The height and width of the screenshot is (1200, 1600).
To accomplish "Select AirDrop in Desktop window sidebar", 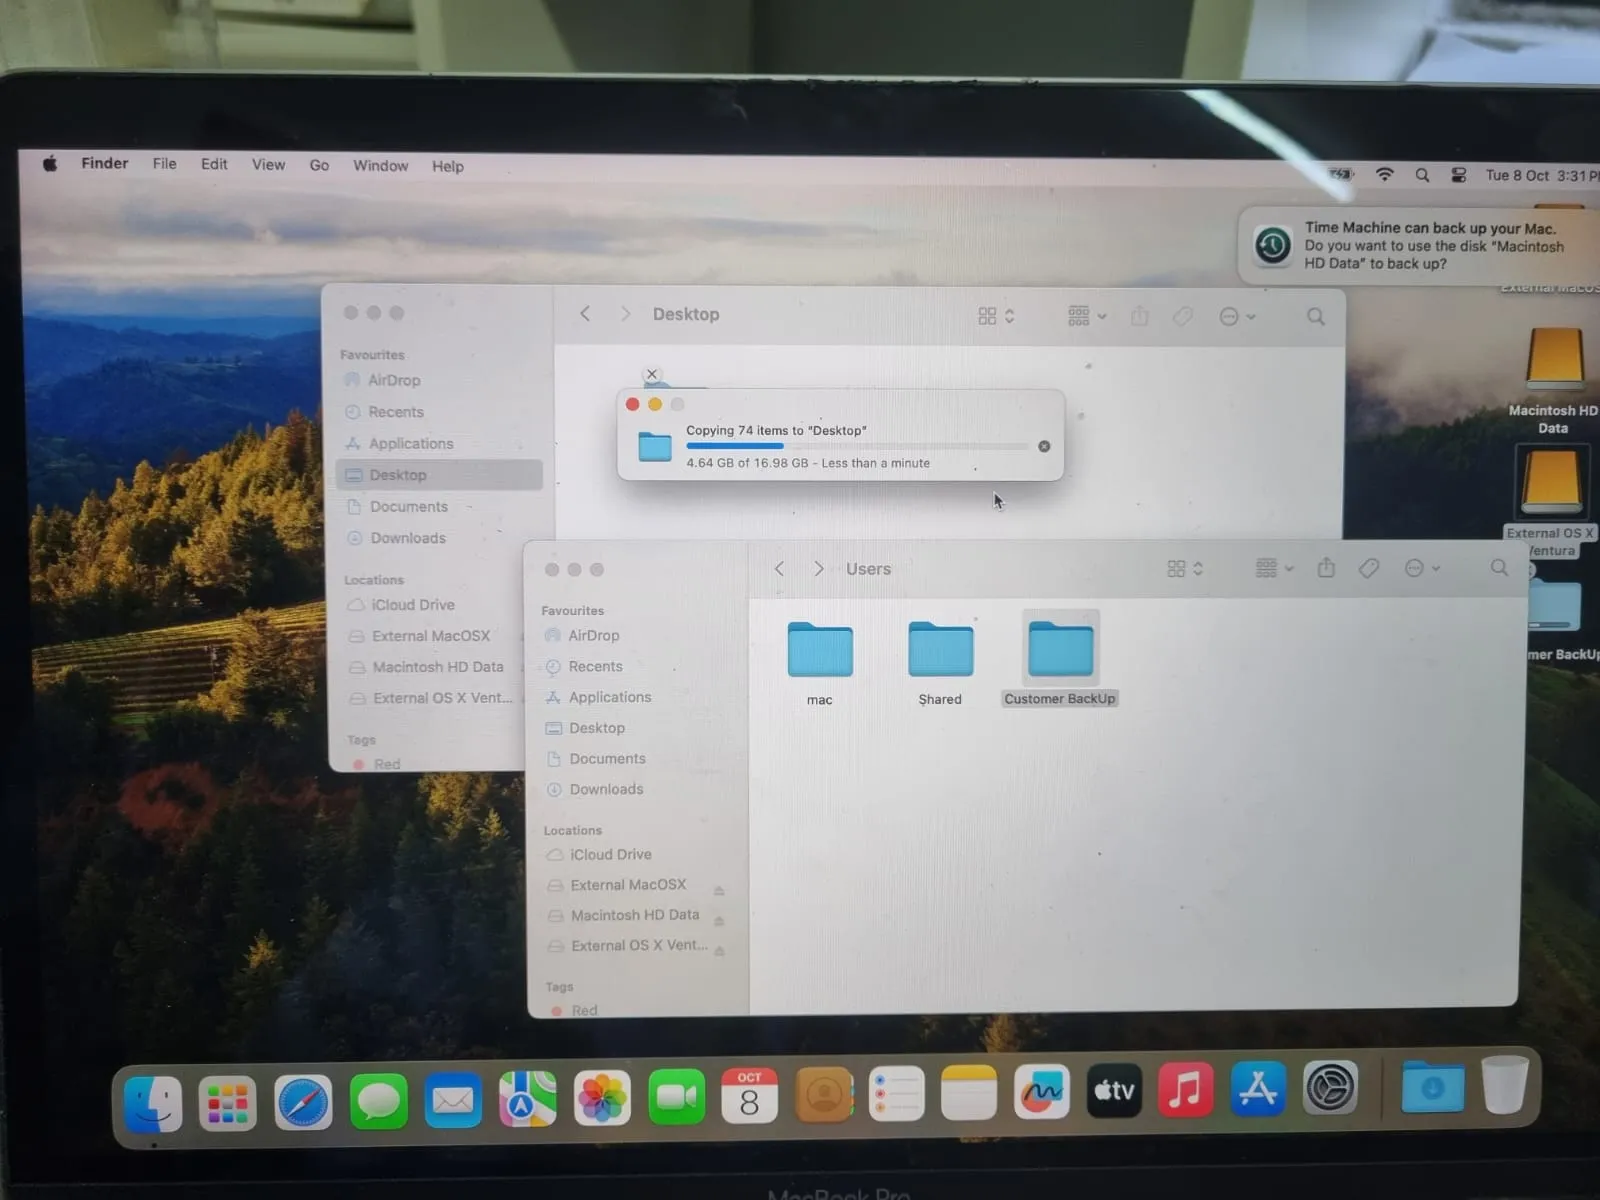I will click(393, 380).
